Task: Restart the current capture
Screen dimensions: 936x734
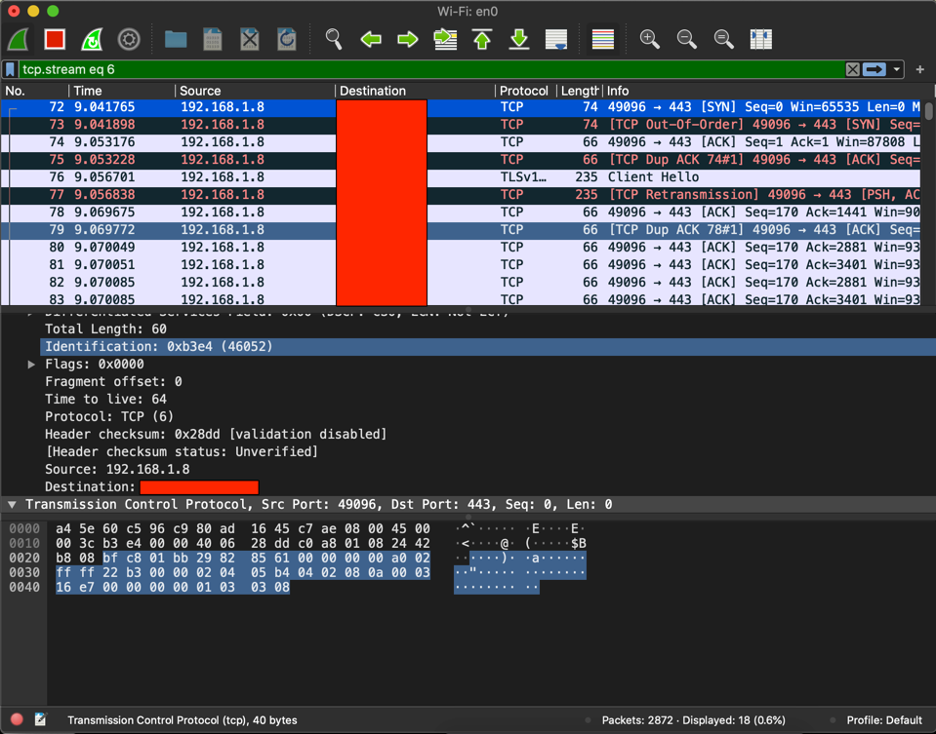Action: 92,39
